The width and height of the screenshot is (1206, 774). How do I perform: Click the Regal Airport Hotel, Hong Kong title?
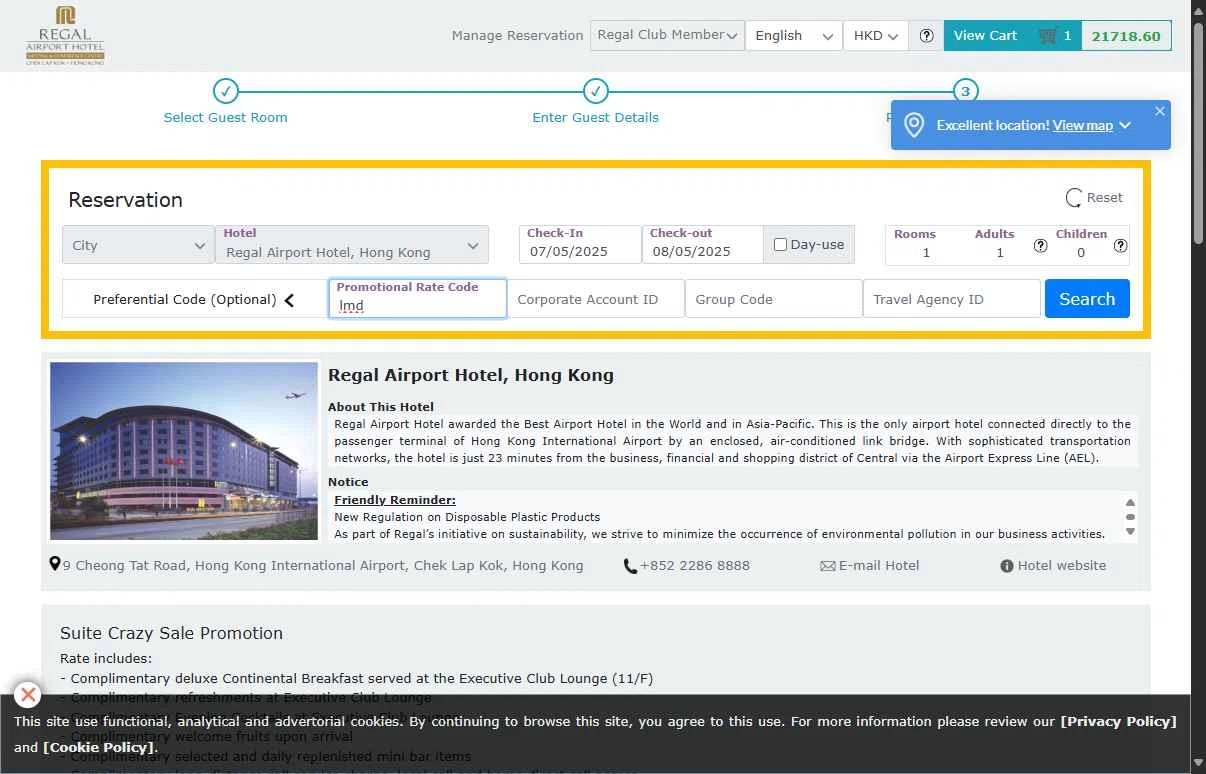coord(471,375)
